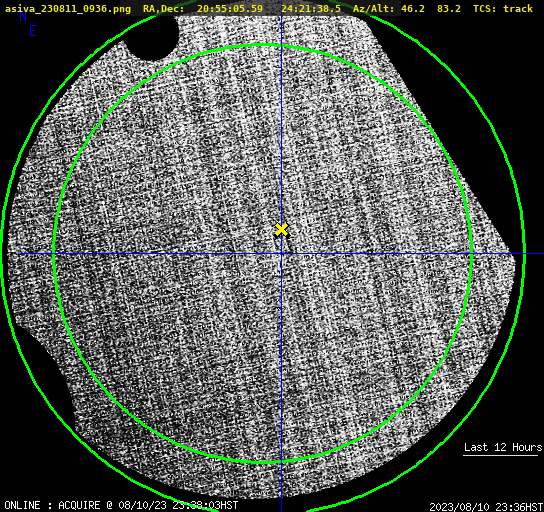This screenshot has width=544, height=512.
Task: Click the 23:38:03HST acquire time
Action: 205,505
